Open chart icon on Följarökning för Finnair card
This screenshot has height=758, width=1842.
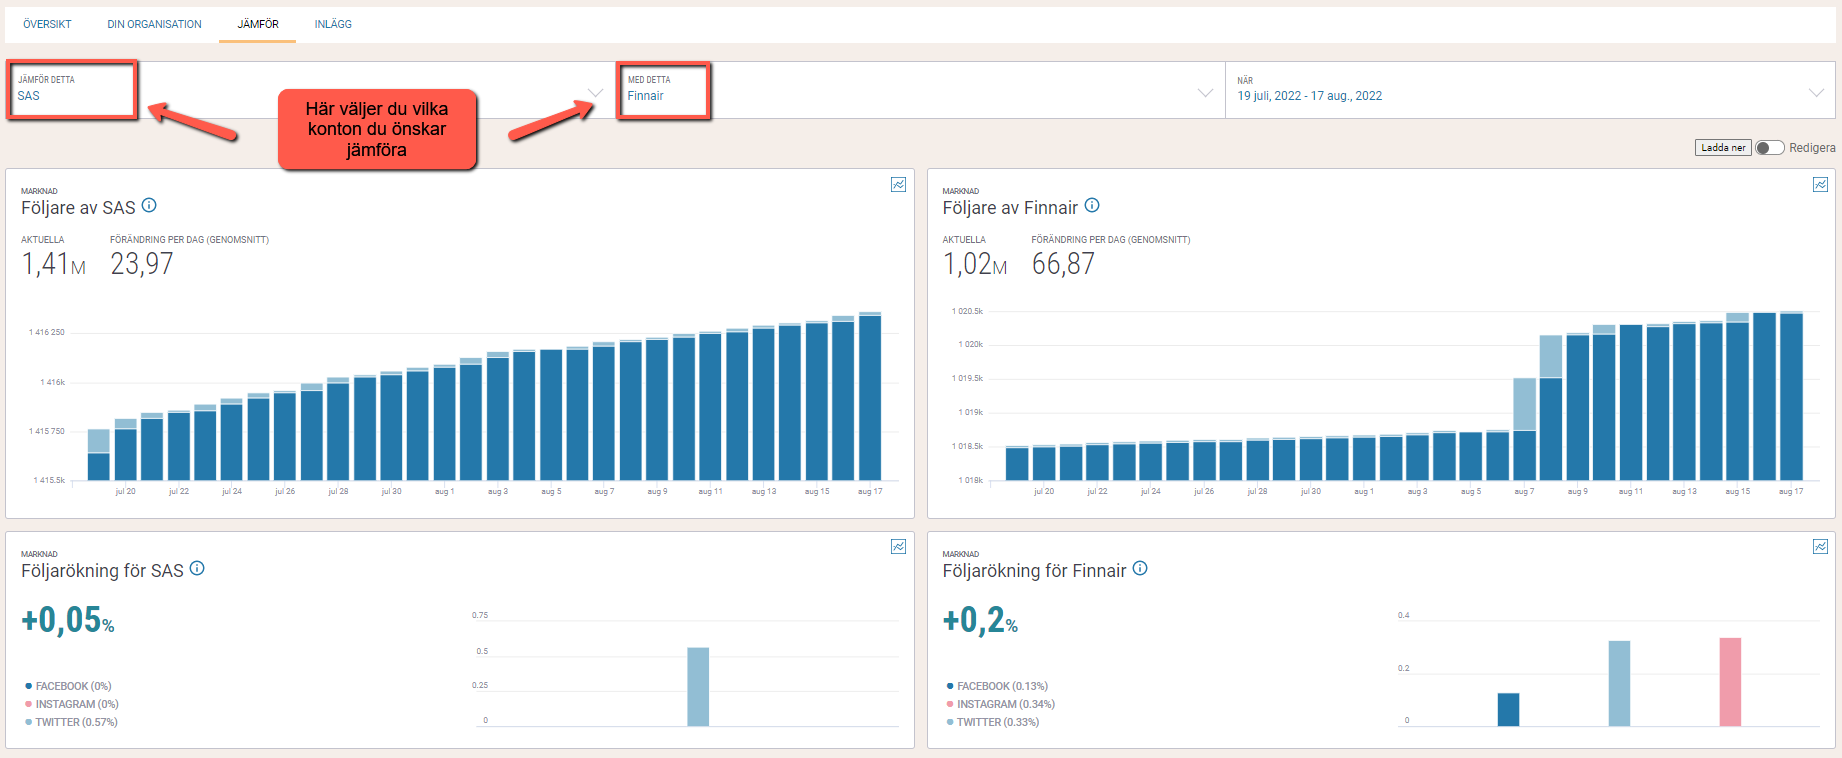tap(1820, 546)
